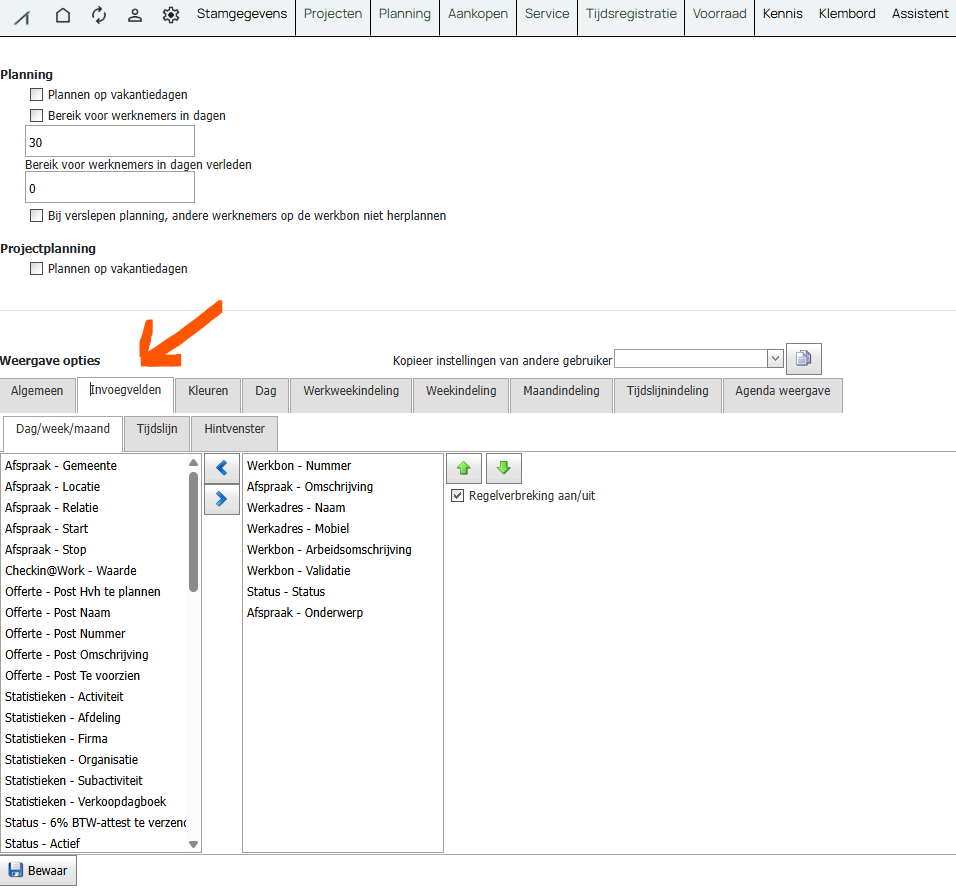956x894 pixels.
Task: Click the field containing 30
Action: pos(110,141)
